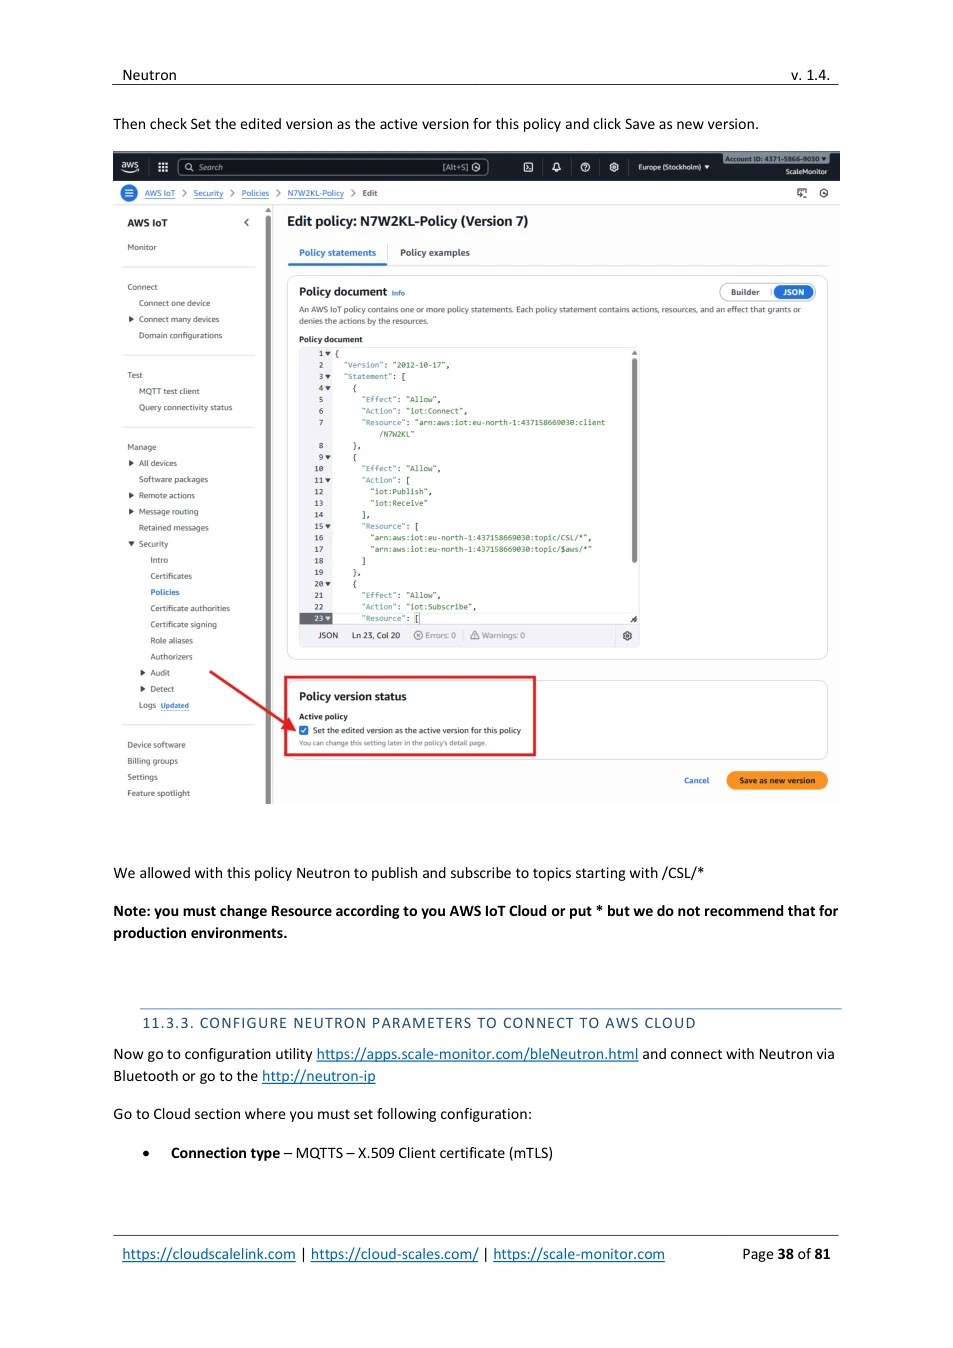The height and width of the screenshot is (1348, 953).
Task: Click the N7W2KL-Policy breadcrumb link
Action: coord(316,193)
